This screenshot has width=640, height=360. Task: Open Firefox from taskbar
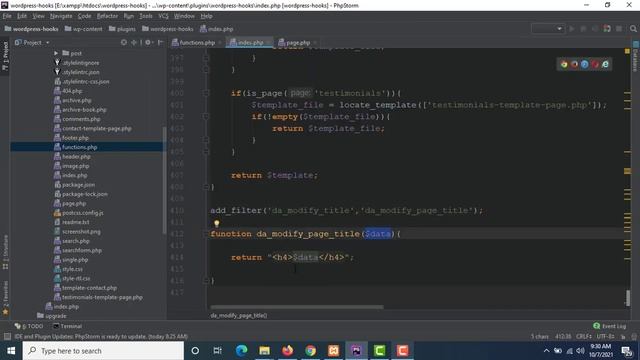click(287, 351)
